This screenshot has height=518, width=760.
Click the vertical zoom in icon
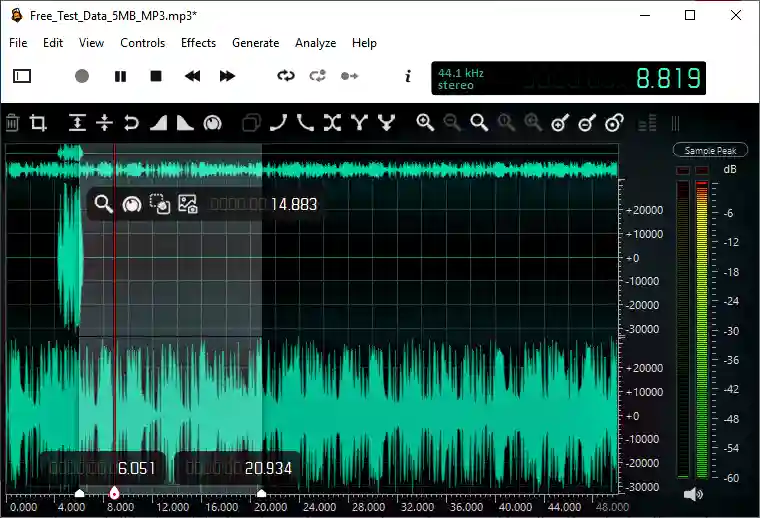[x=560, y=123]
